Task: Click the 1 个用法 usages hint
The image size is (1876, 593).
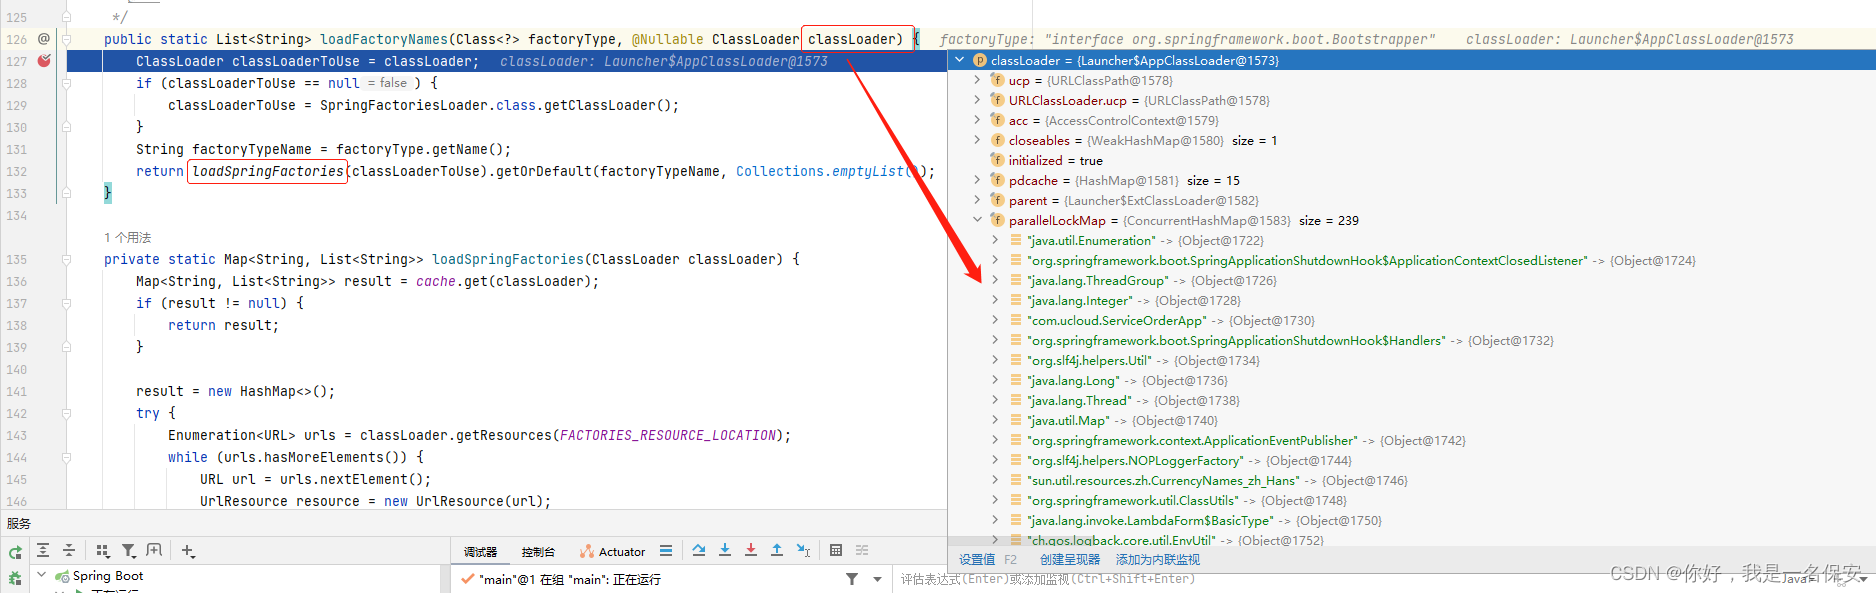Action: (x=128, y=238)
